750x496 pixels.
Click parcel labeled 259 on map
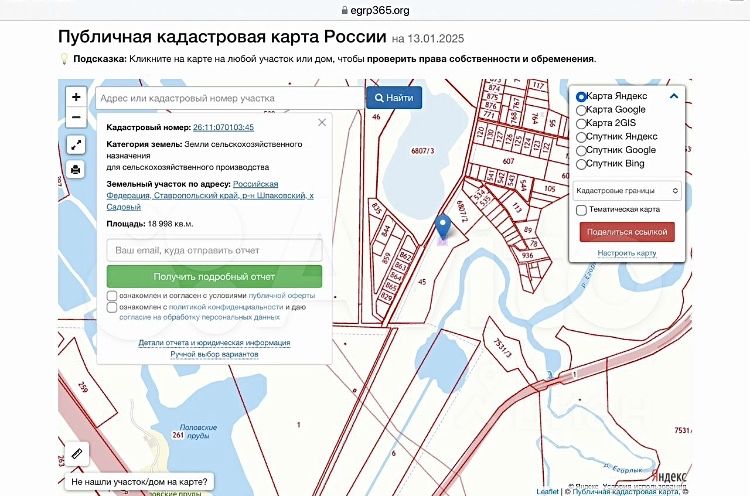[x=83, y=387]
